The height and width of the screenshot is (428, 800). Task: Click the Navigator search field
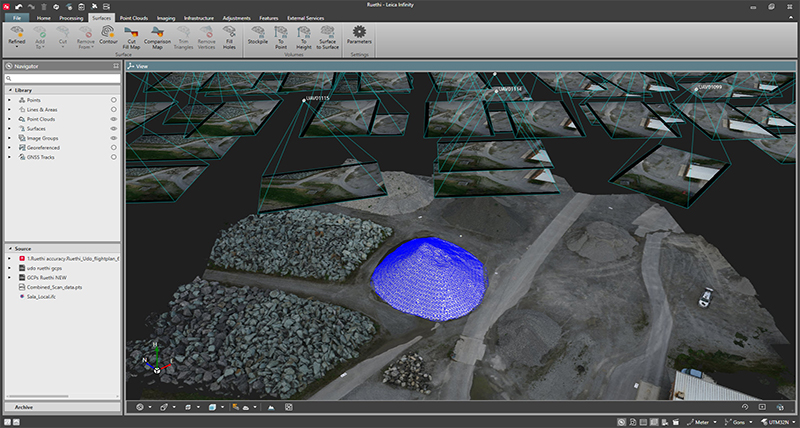coord(62,78)
